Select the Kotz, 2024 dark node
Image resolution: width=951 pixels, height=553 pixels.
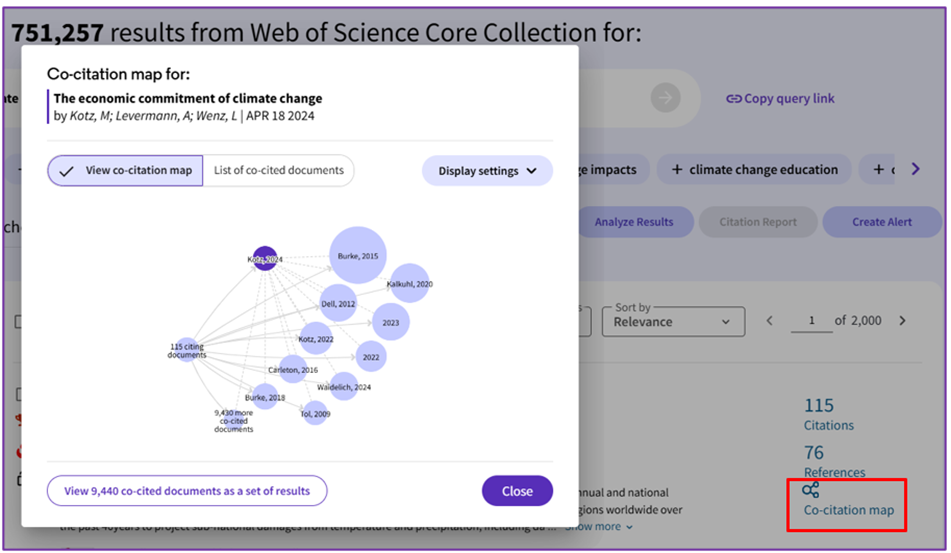[264, 259]
